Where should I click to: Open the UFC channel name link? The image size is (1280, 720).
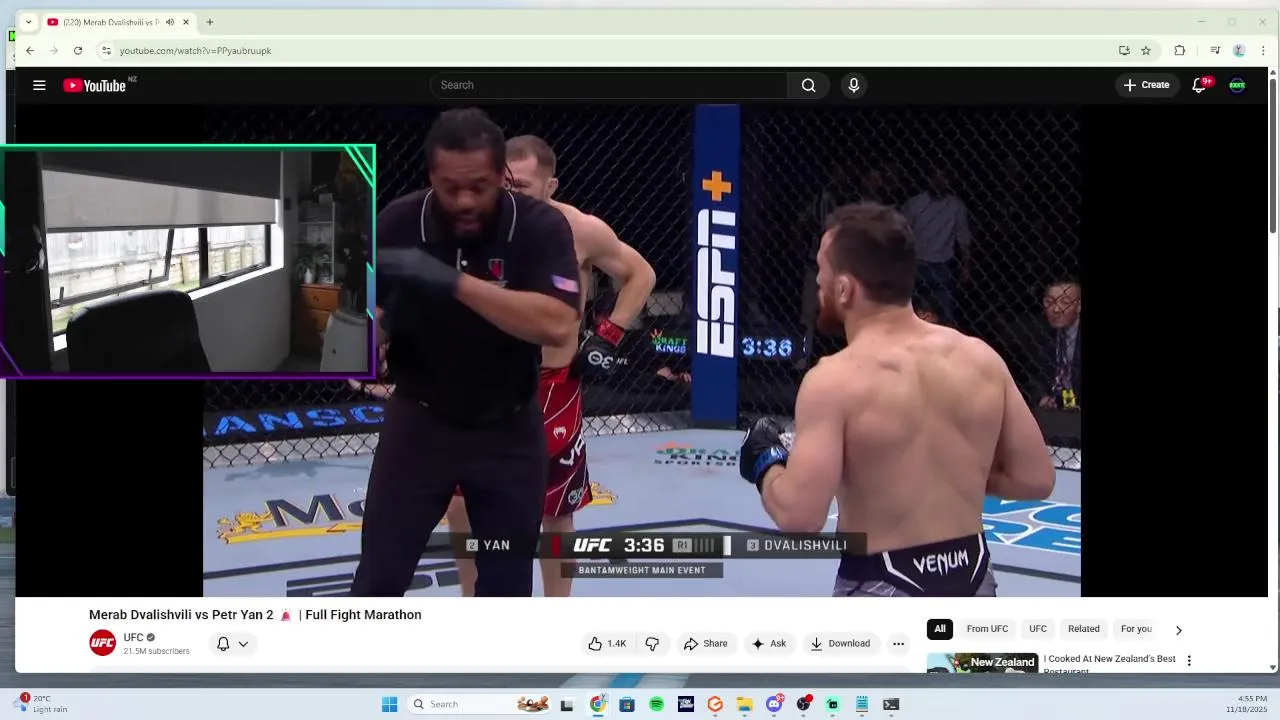[134, 638]
